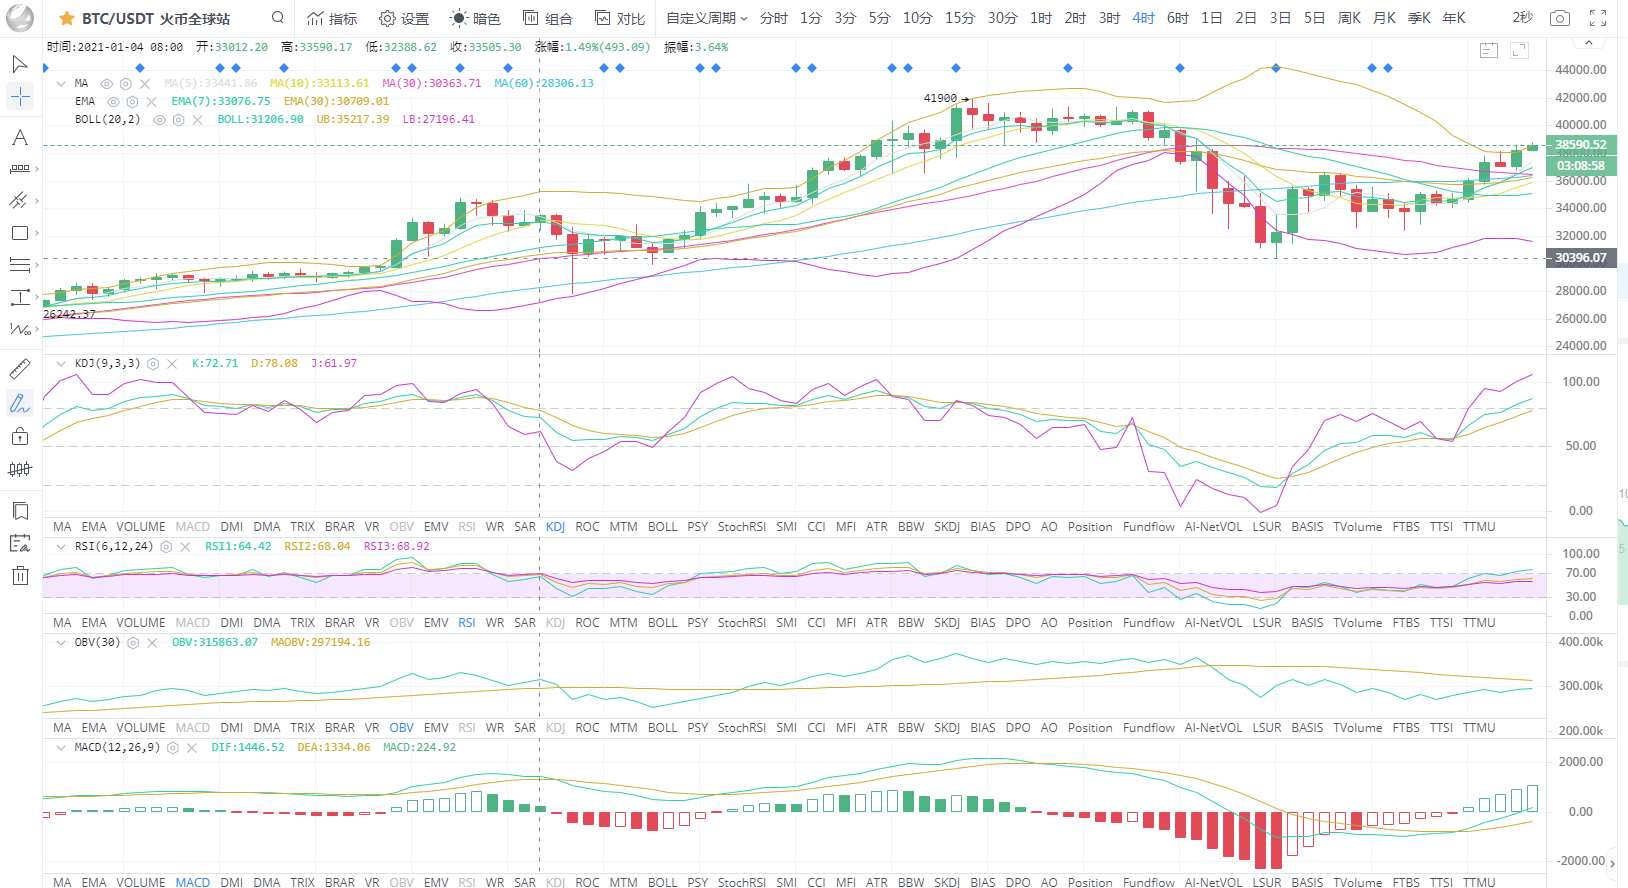Open the search magnifier next to BTC/USDT
Viewport: 1628px width, 888px height.
278,18
